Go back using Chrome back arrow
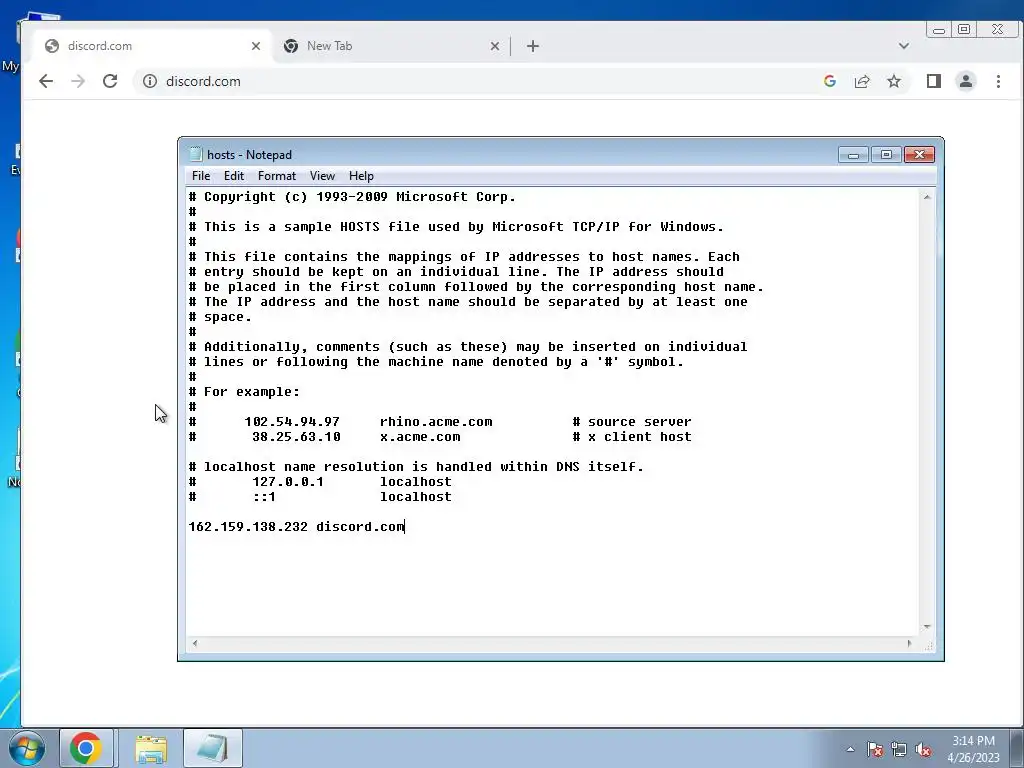Viewport: 1024px width, 768px height. 46,81
